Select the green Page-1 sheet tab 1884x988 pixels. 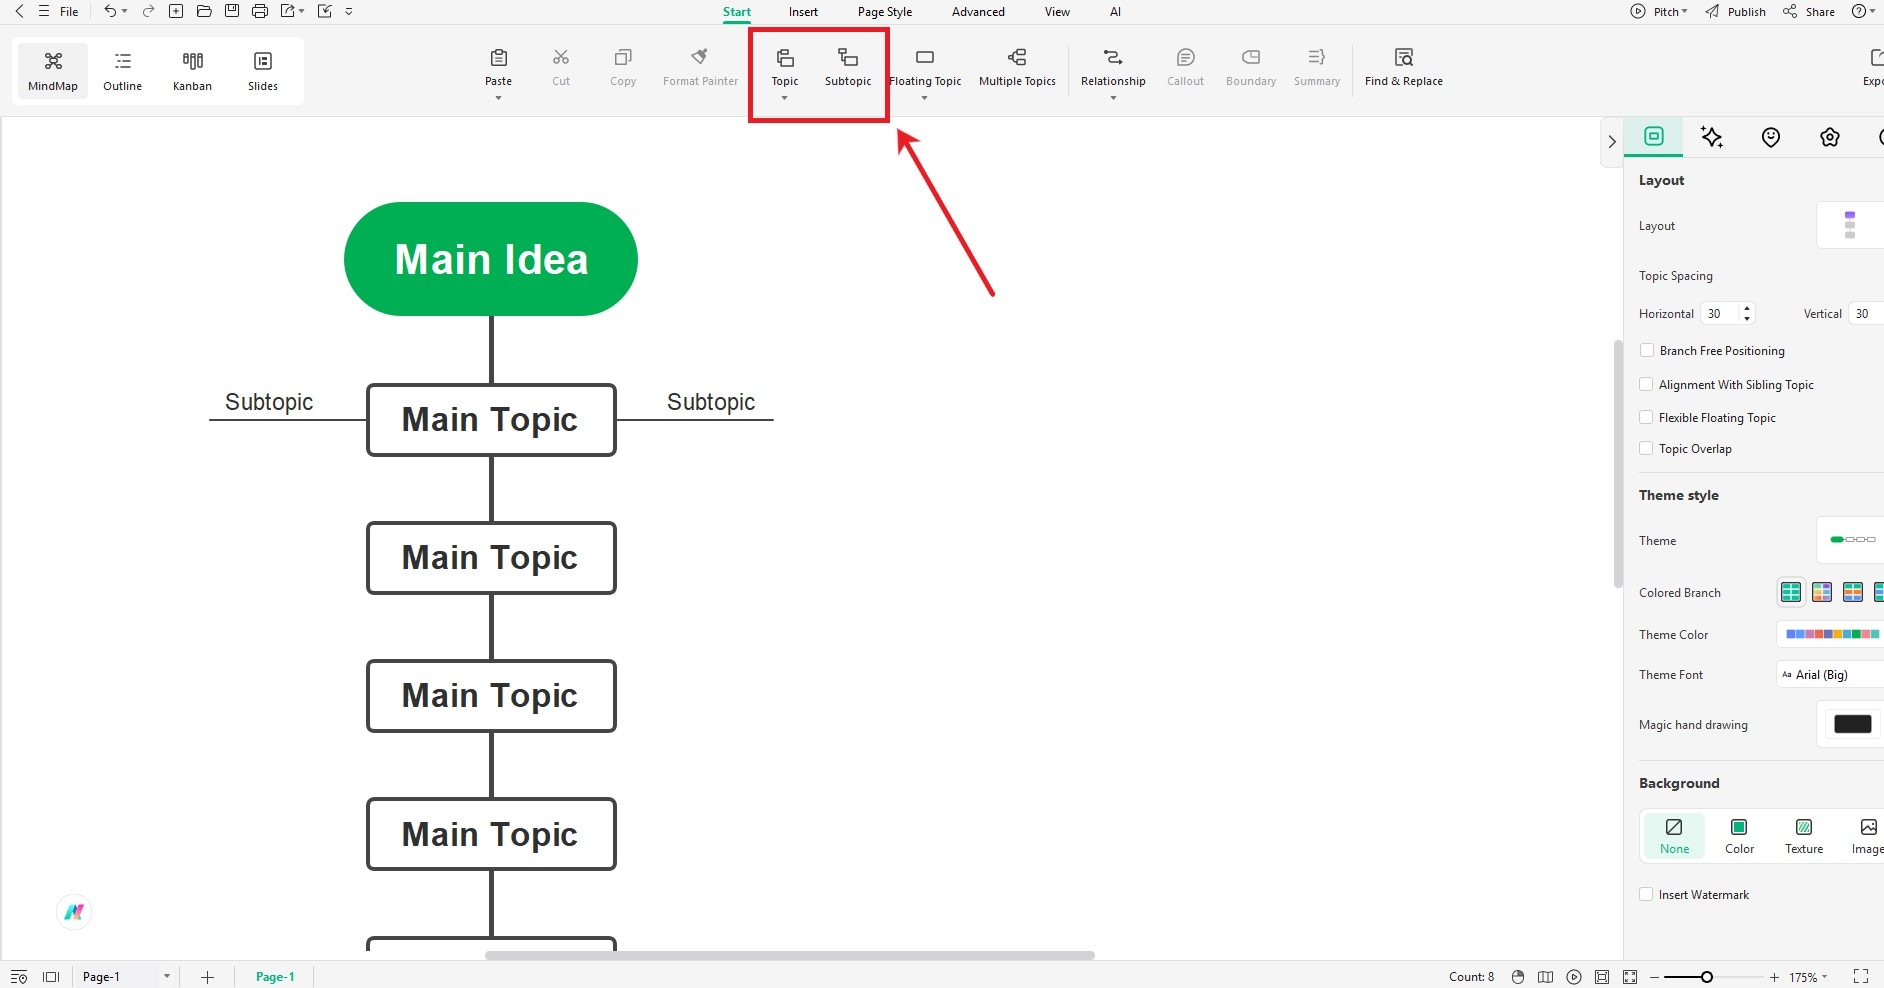click(x=275, y=977)
